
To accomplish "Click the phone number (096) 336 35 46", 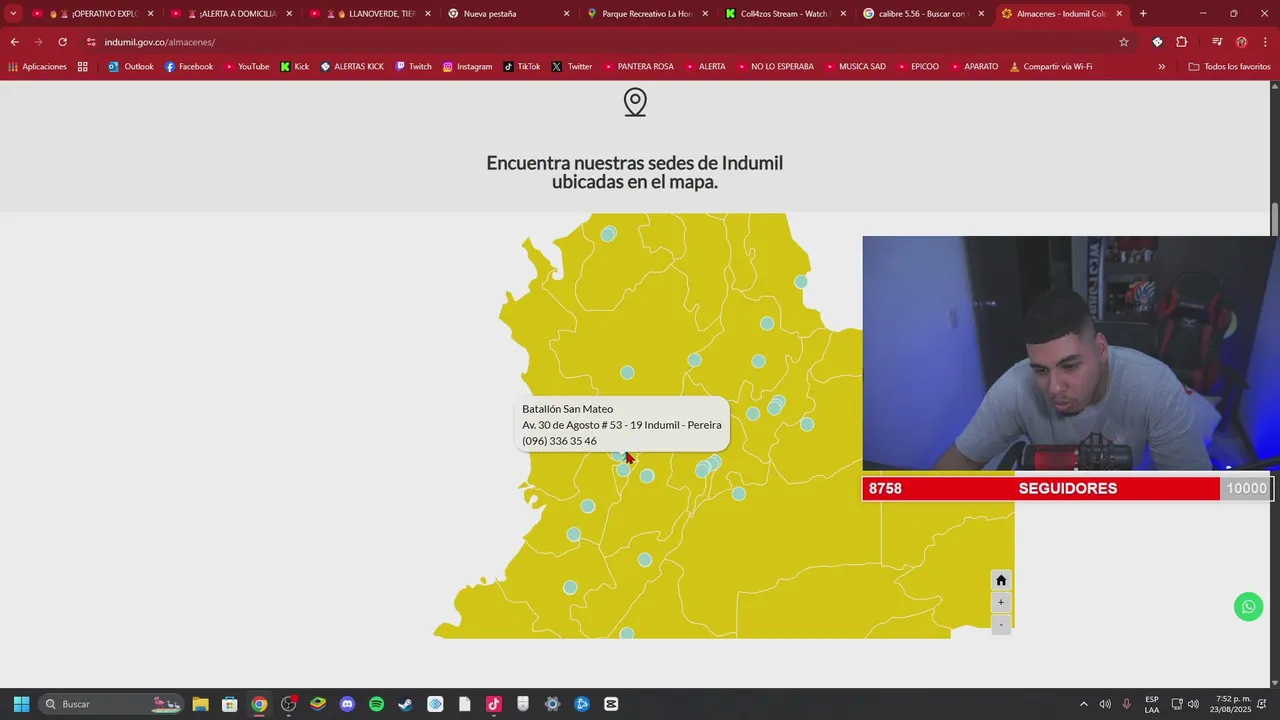I will coord(559,441).
